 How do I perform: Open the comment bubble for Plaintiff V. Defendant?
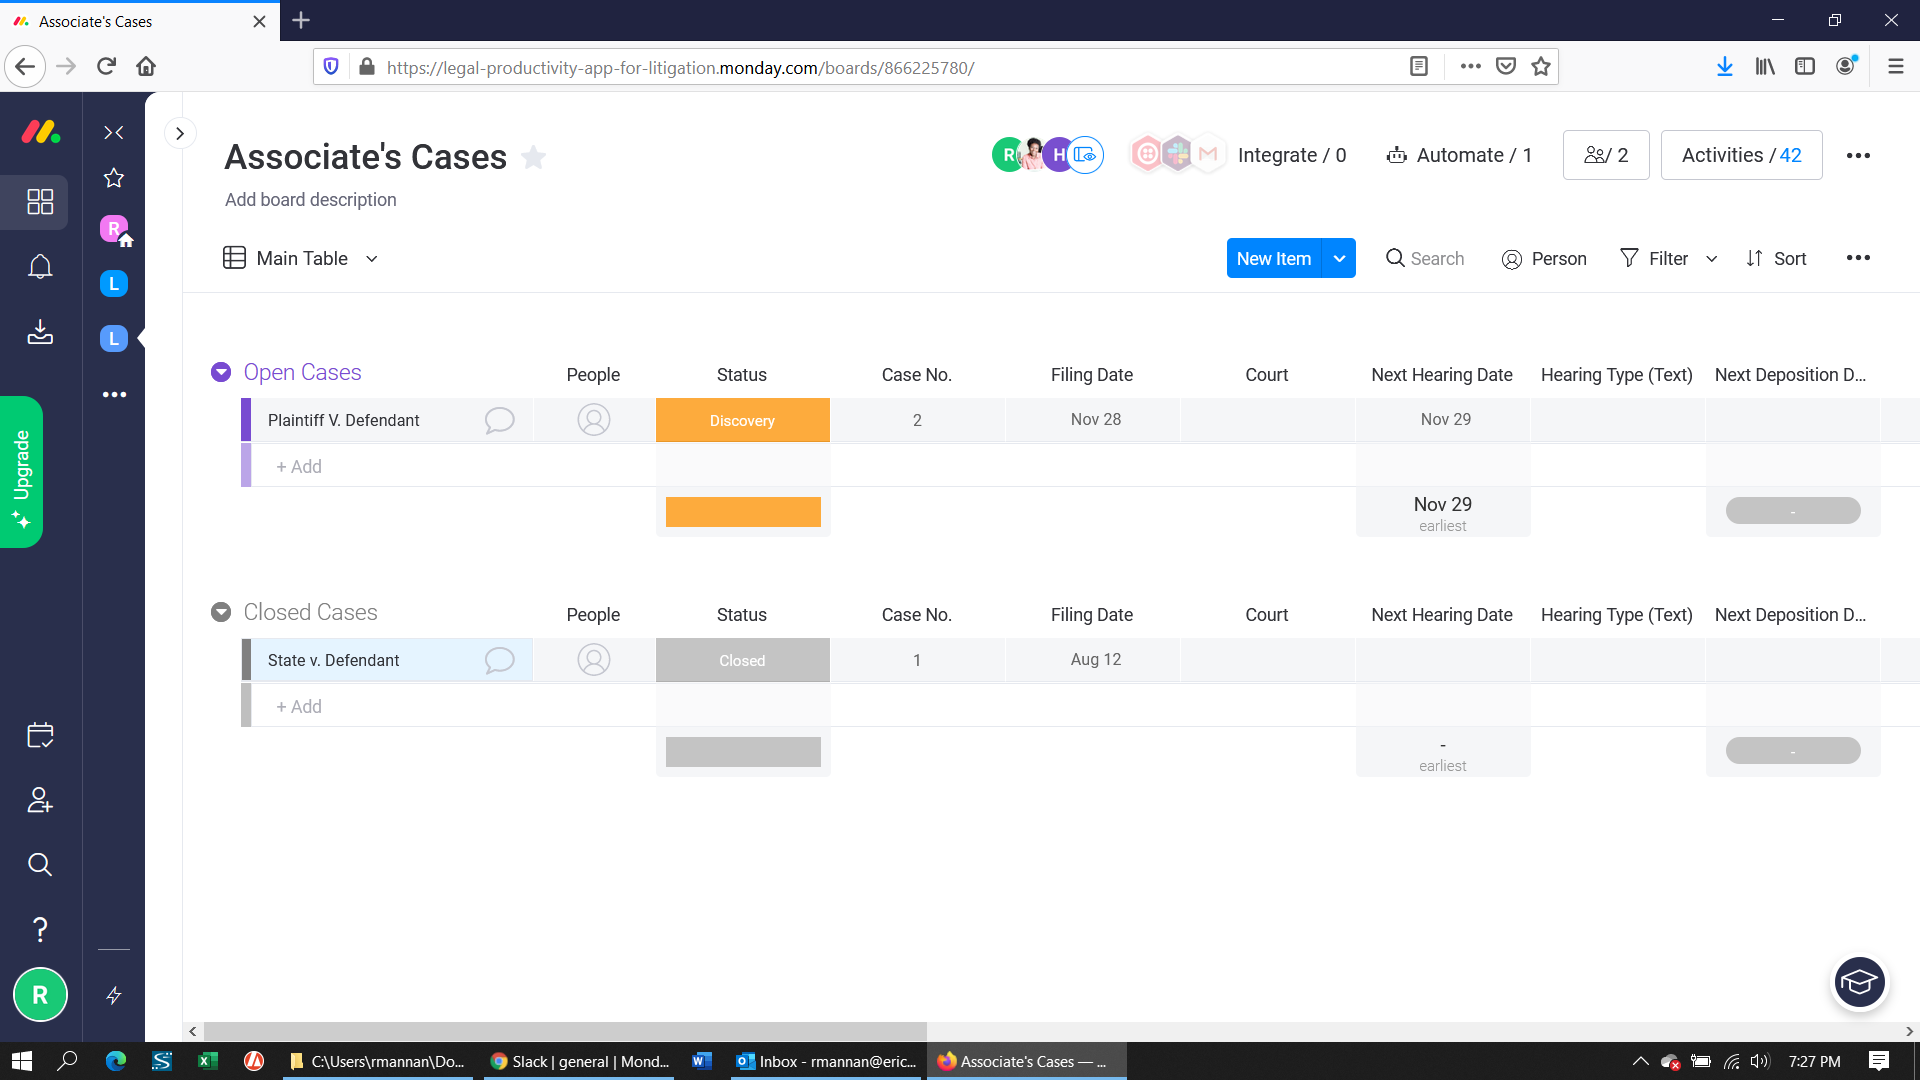pyautogui.click(x=499, y=420)
